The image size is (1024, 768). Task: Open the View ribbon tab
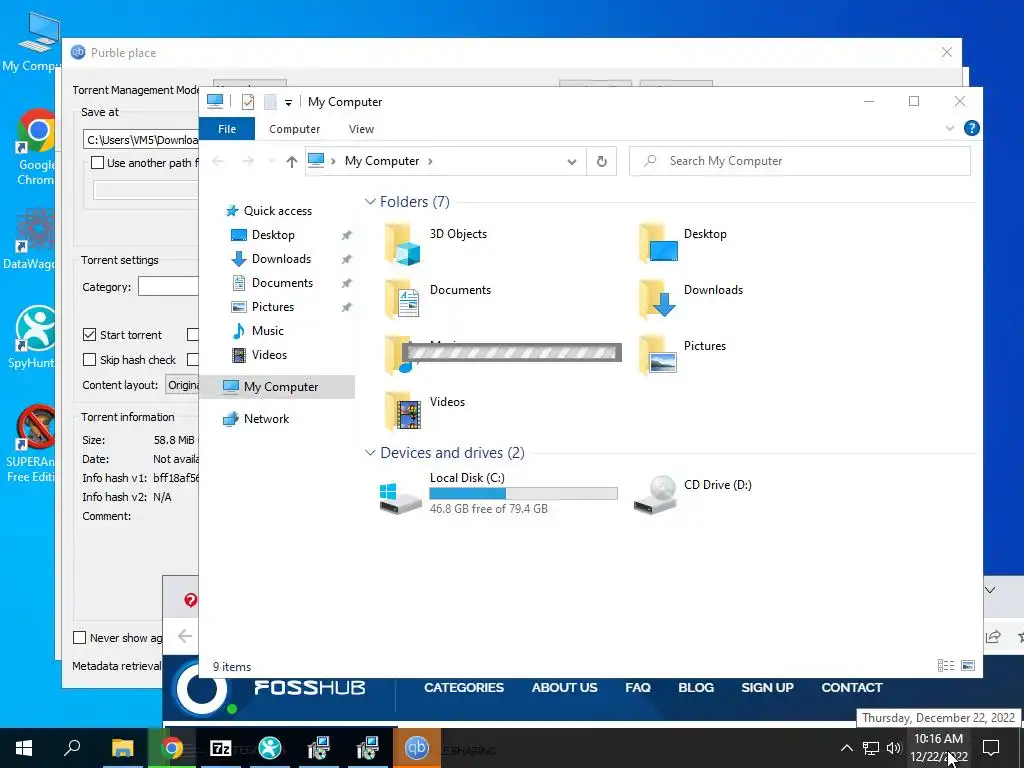tap(361, 129)
